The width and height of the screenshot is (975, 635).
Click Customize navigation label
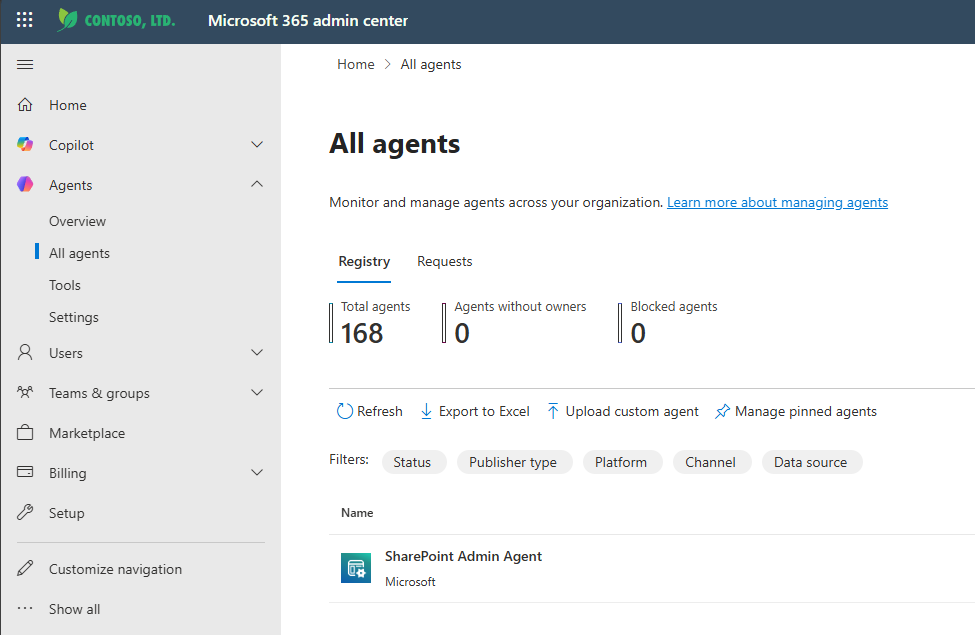[x=116, y=569]
